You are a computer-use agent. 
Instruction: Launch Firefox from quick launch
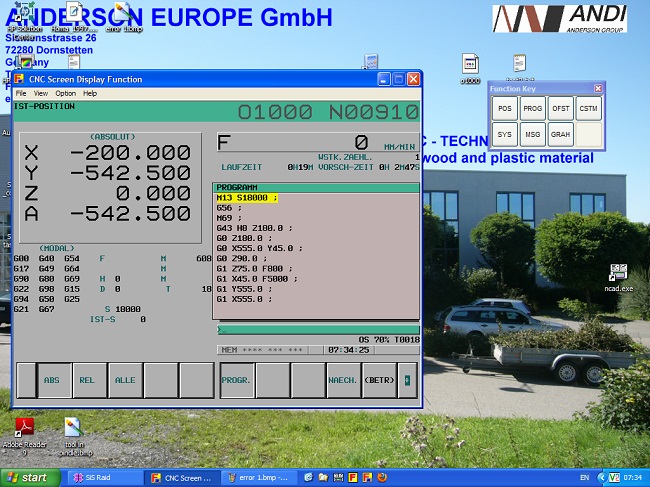[382, 477]
